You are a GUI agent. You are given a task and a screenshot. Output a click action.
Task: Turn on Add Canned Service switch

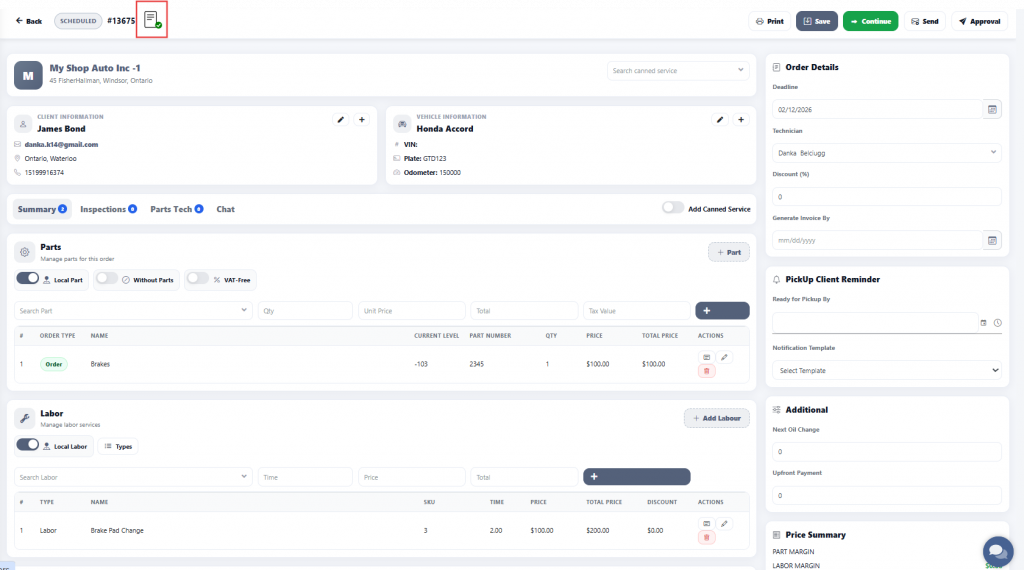pos(673,209)
